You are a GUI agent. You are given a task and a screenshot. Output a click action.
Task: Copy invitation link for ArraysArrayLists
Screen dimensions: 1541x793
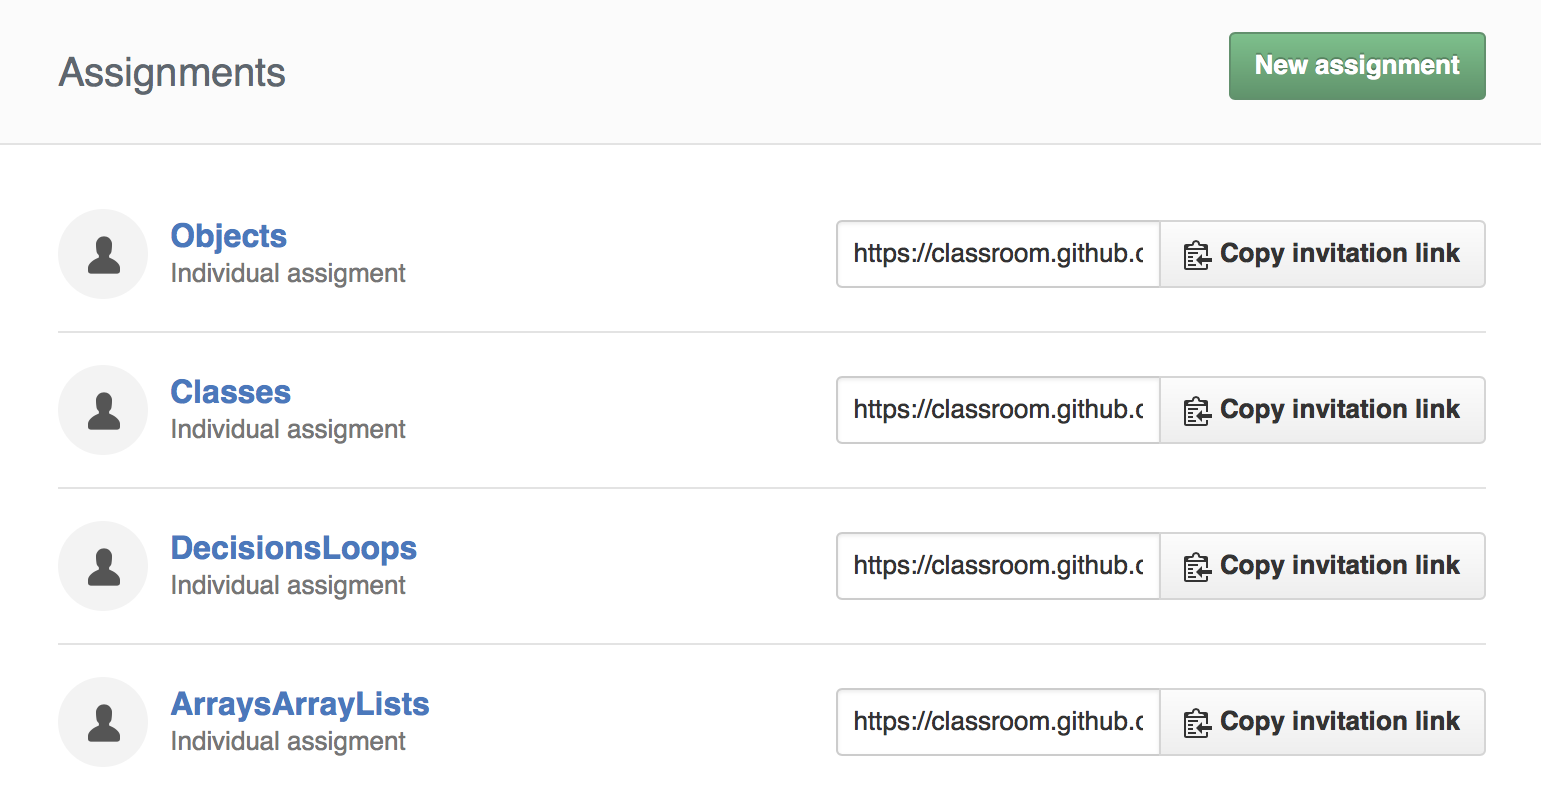(x=1322, y=722)
